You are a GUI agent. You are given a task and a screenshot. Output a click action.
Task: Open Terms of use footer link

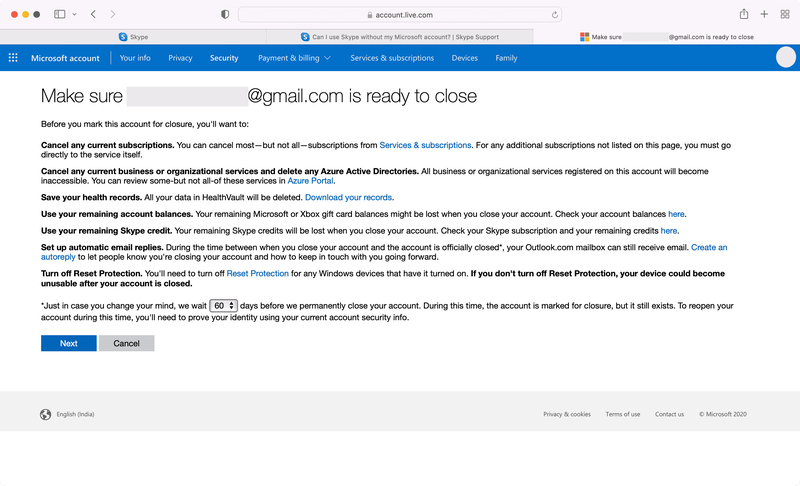622,414
